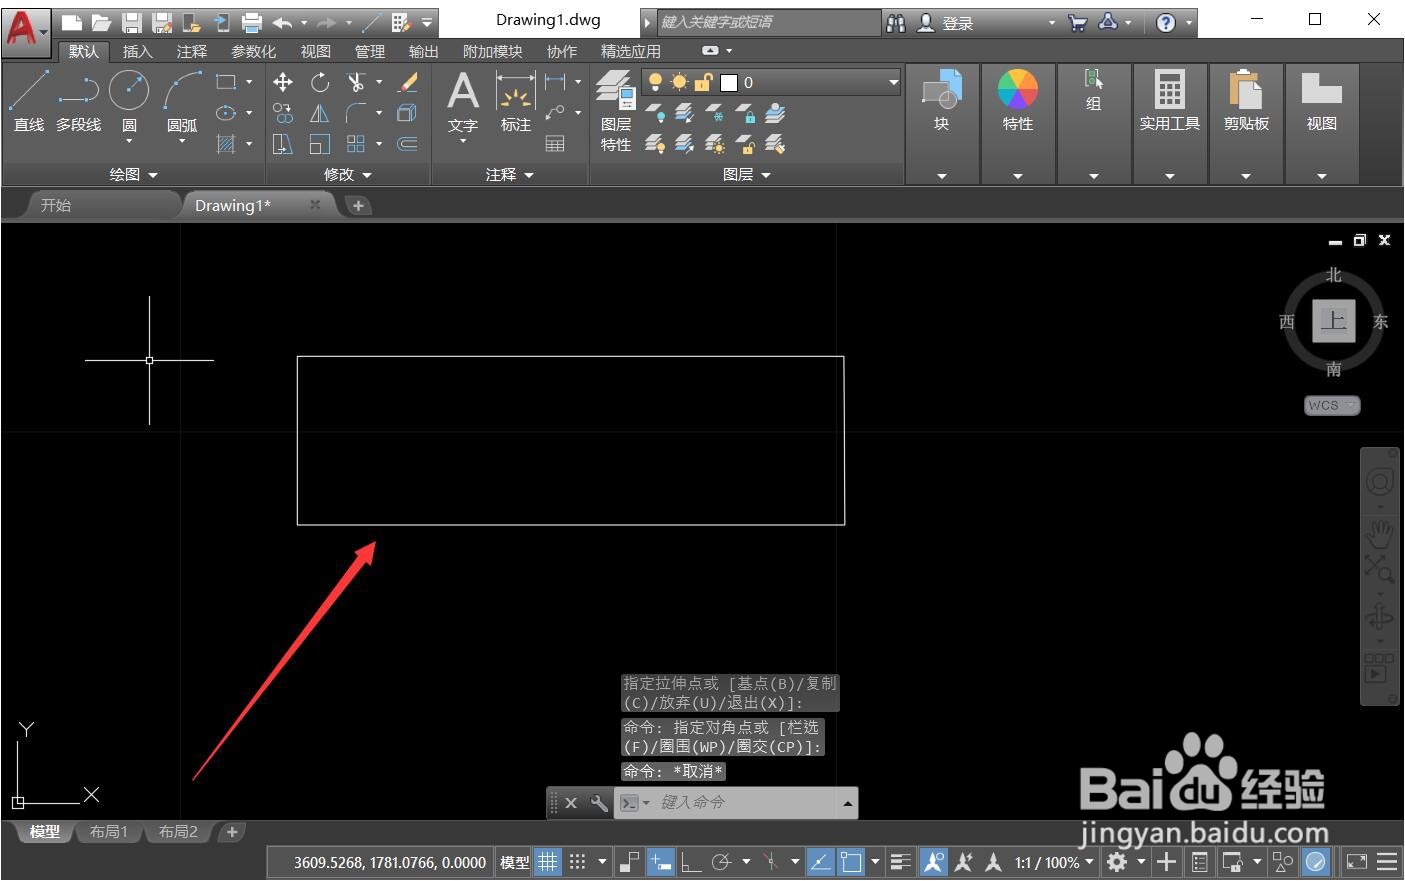The height and width of the screenshot is (881, 1405).
Task: Select the Rectangle draw tool
Action: 226,82
